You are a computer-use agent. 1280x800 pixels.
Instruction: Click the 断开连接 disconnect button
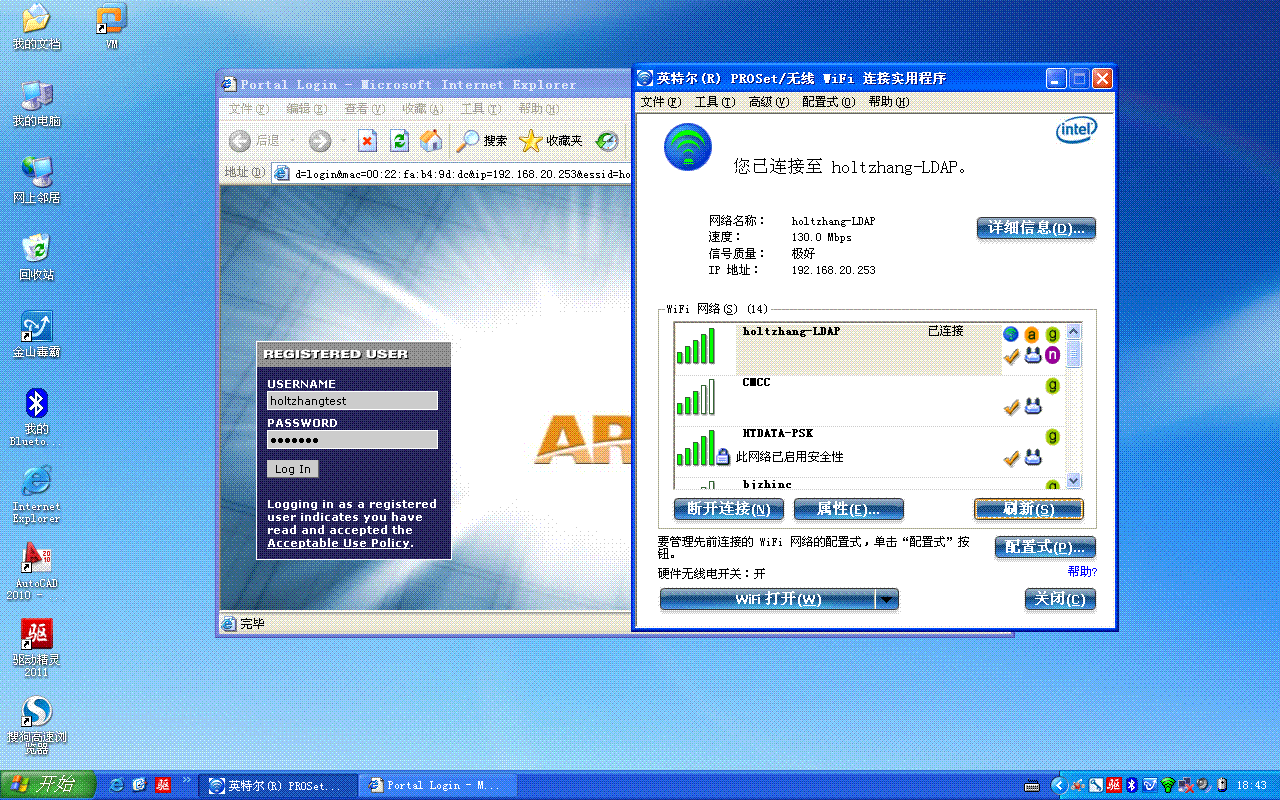point(728,509)
